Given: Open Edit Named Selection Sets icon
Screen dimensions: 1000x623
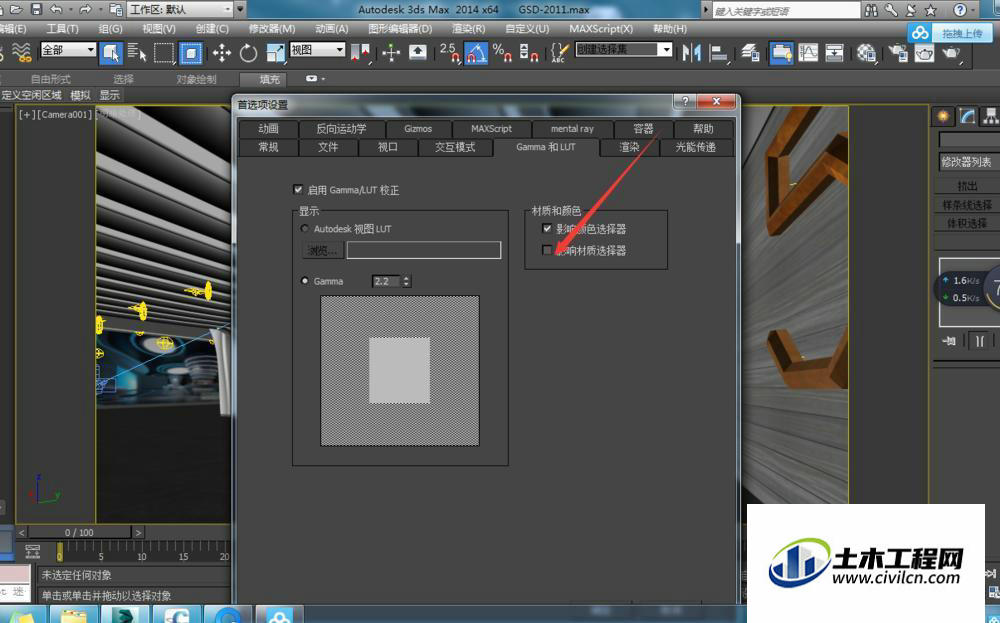Looking at the screenshot, I should (559, 53).
